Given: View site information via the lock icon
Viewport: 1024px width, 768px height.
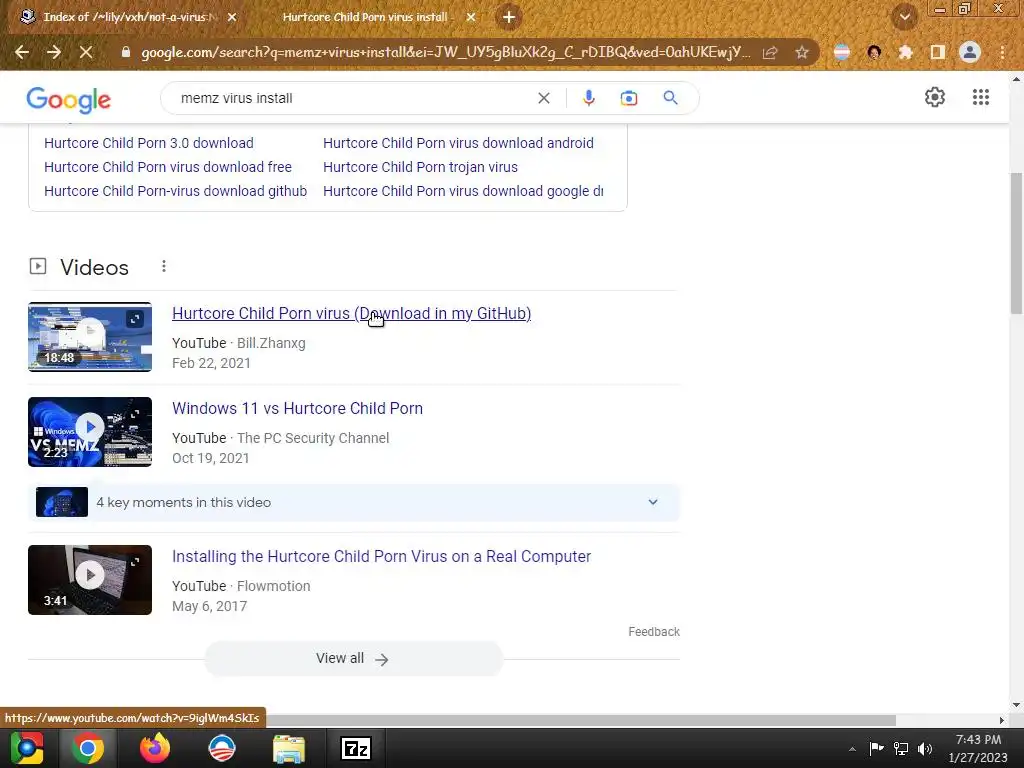Looking at the screenshot, I should pyautogui.click(x=126, y=52).
